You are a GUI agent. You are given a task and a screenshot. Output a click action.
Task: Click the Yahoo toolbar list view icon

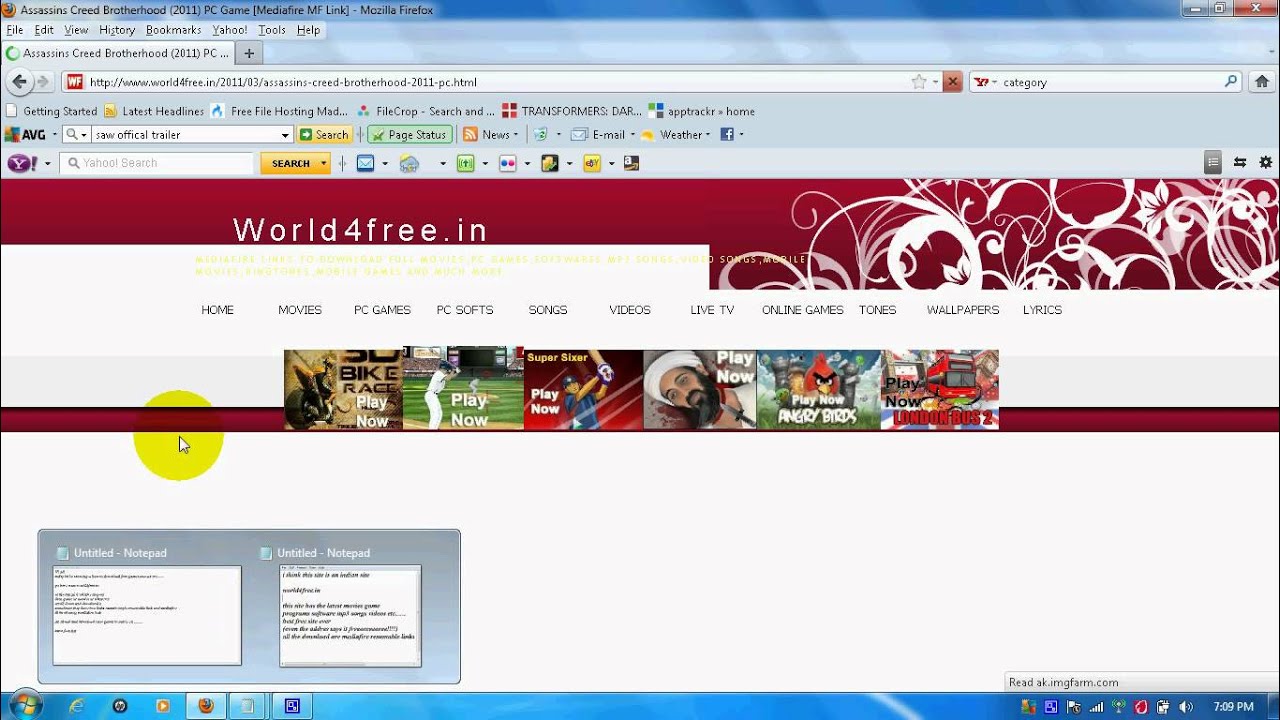click(1213, 162)
